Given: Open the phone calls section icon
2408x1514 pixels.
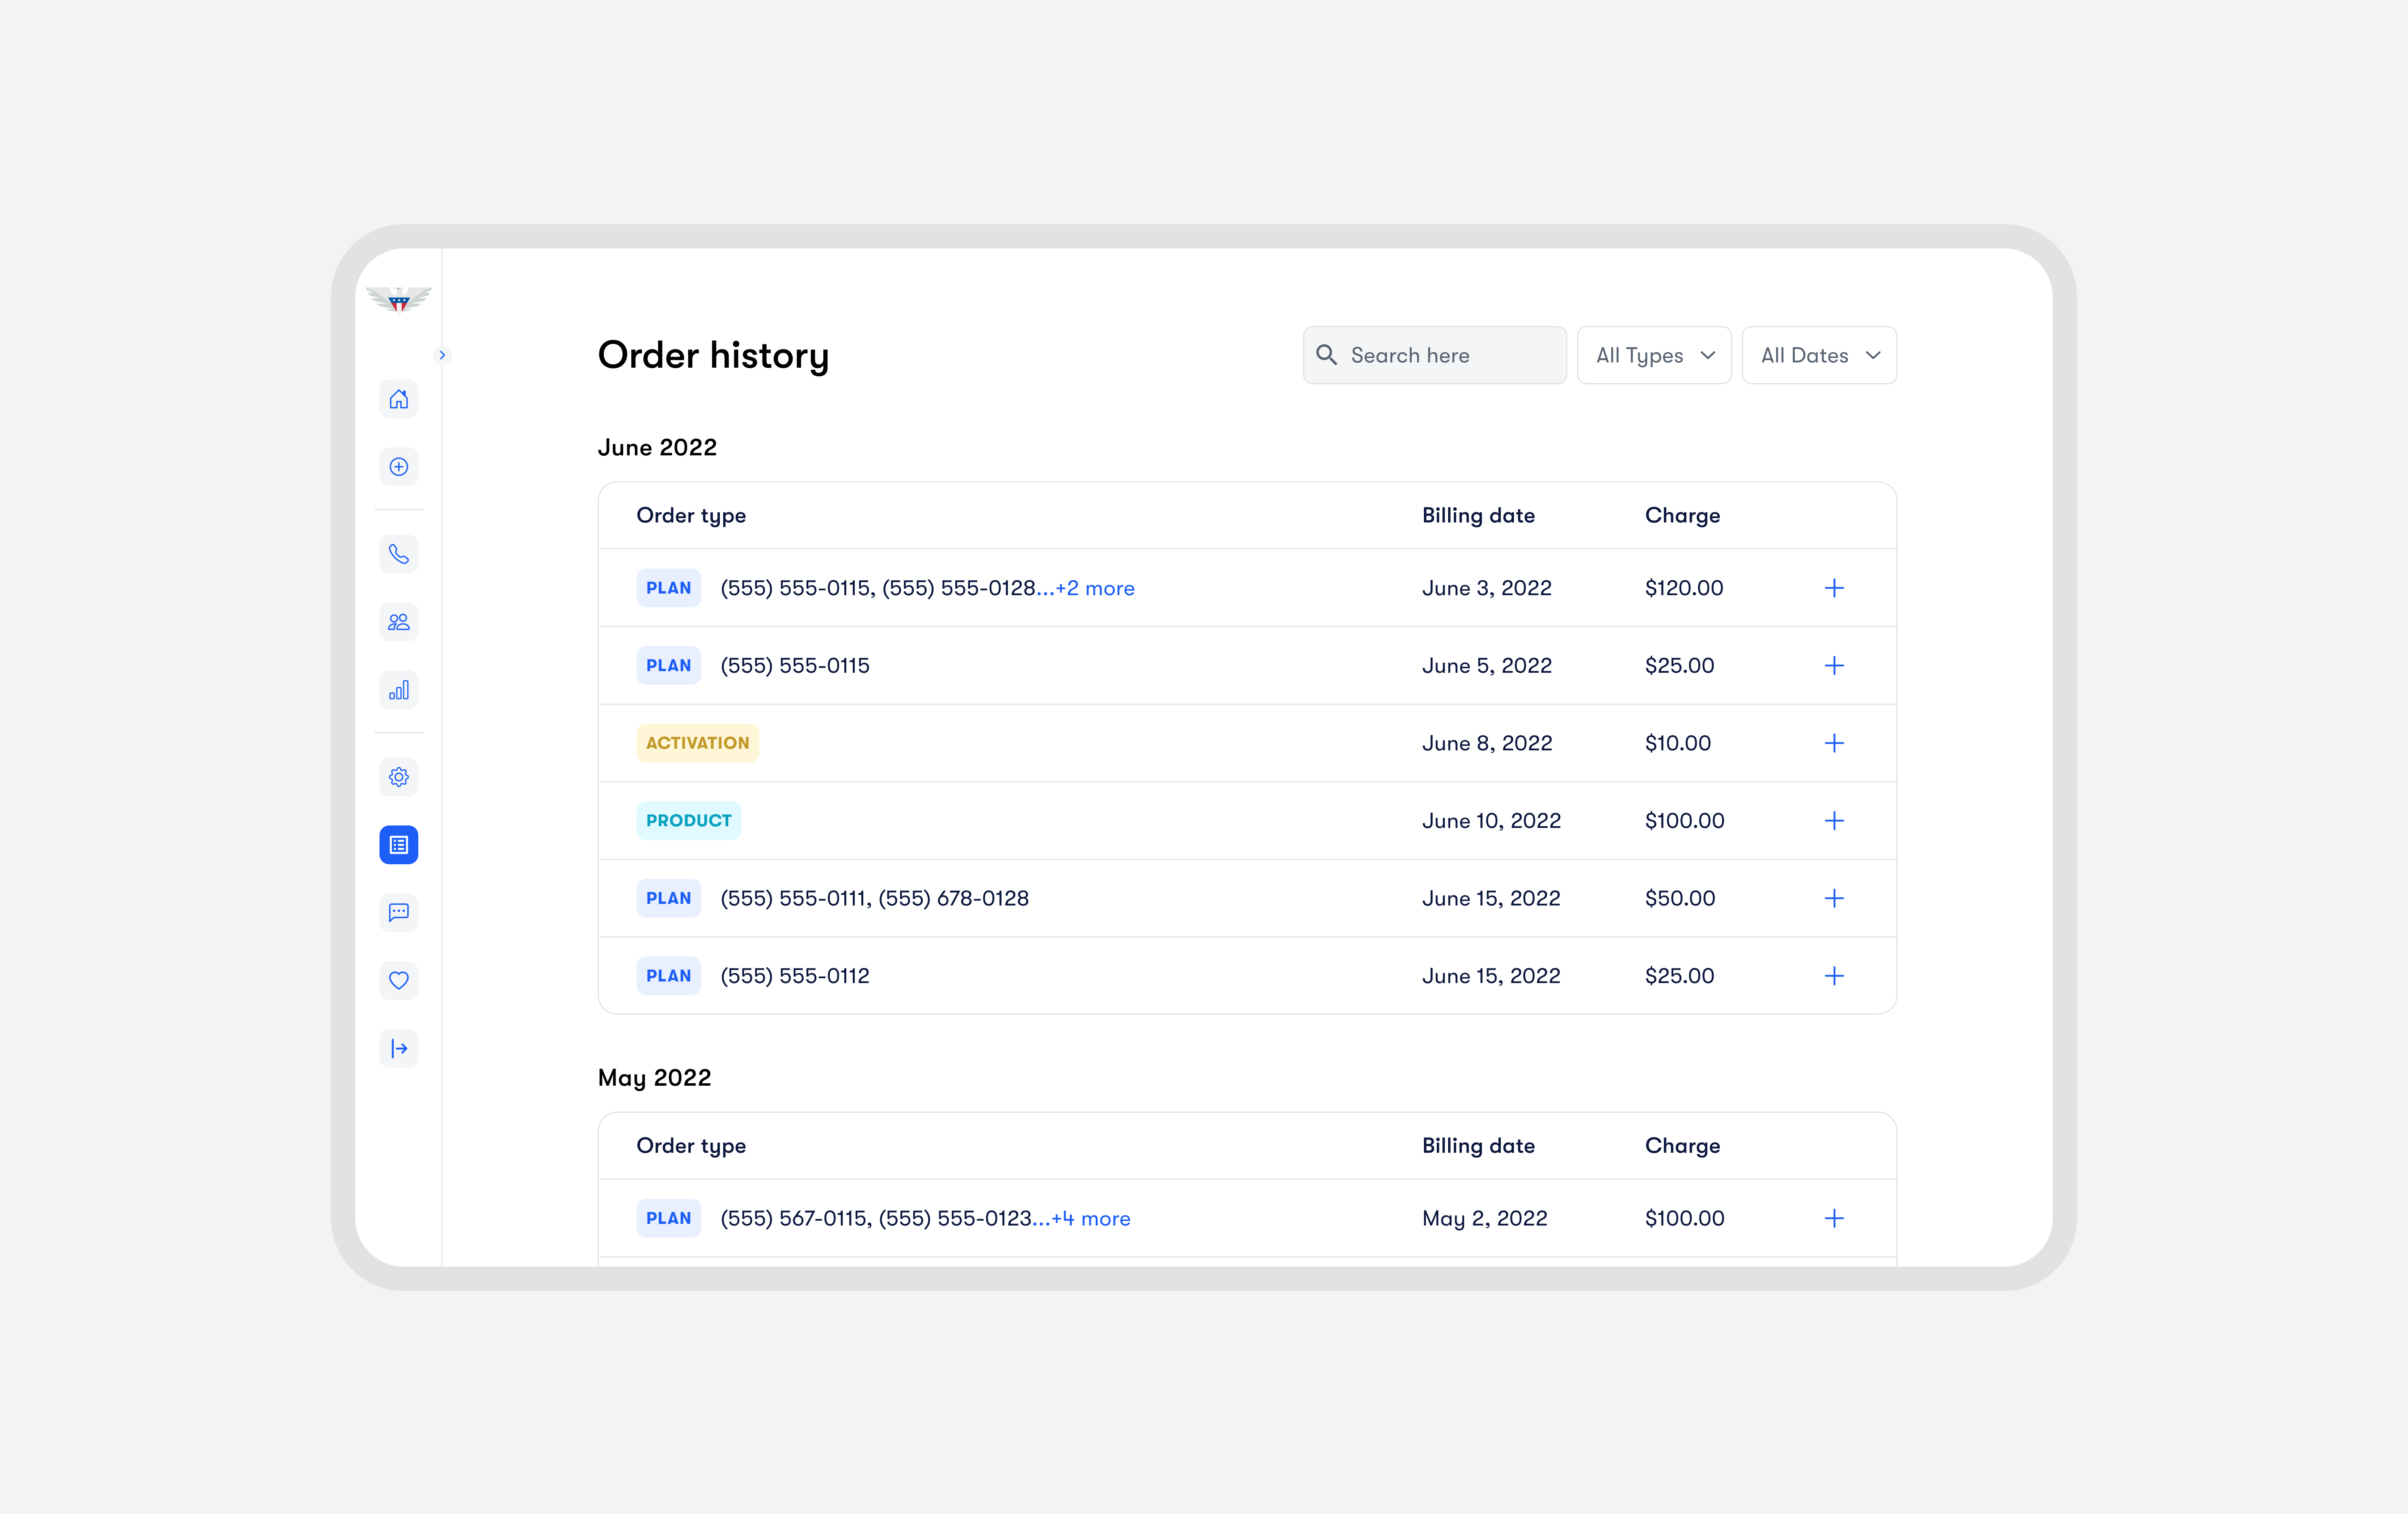Looking at the screenshot, I should (398, 554).
